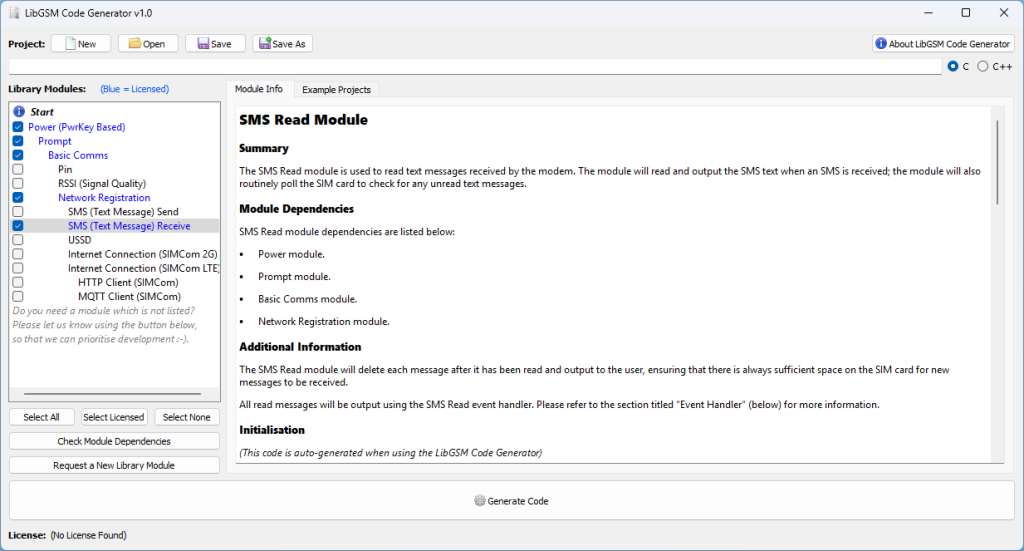Screen dimensions: 1024x551
Task: Select the USSD row text
Action: pyautogui.click(x=80, y=240)
